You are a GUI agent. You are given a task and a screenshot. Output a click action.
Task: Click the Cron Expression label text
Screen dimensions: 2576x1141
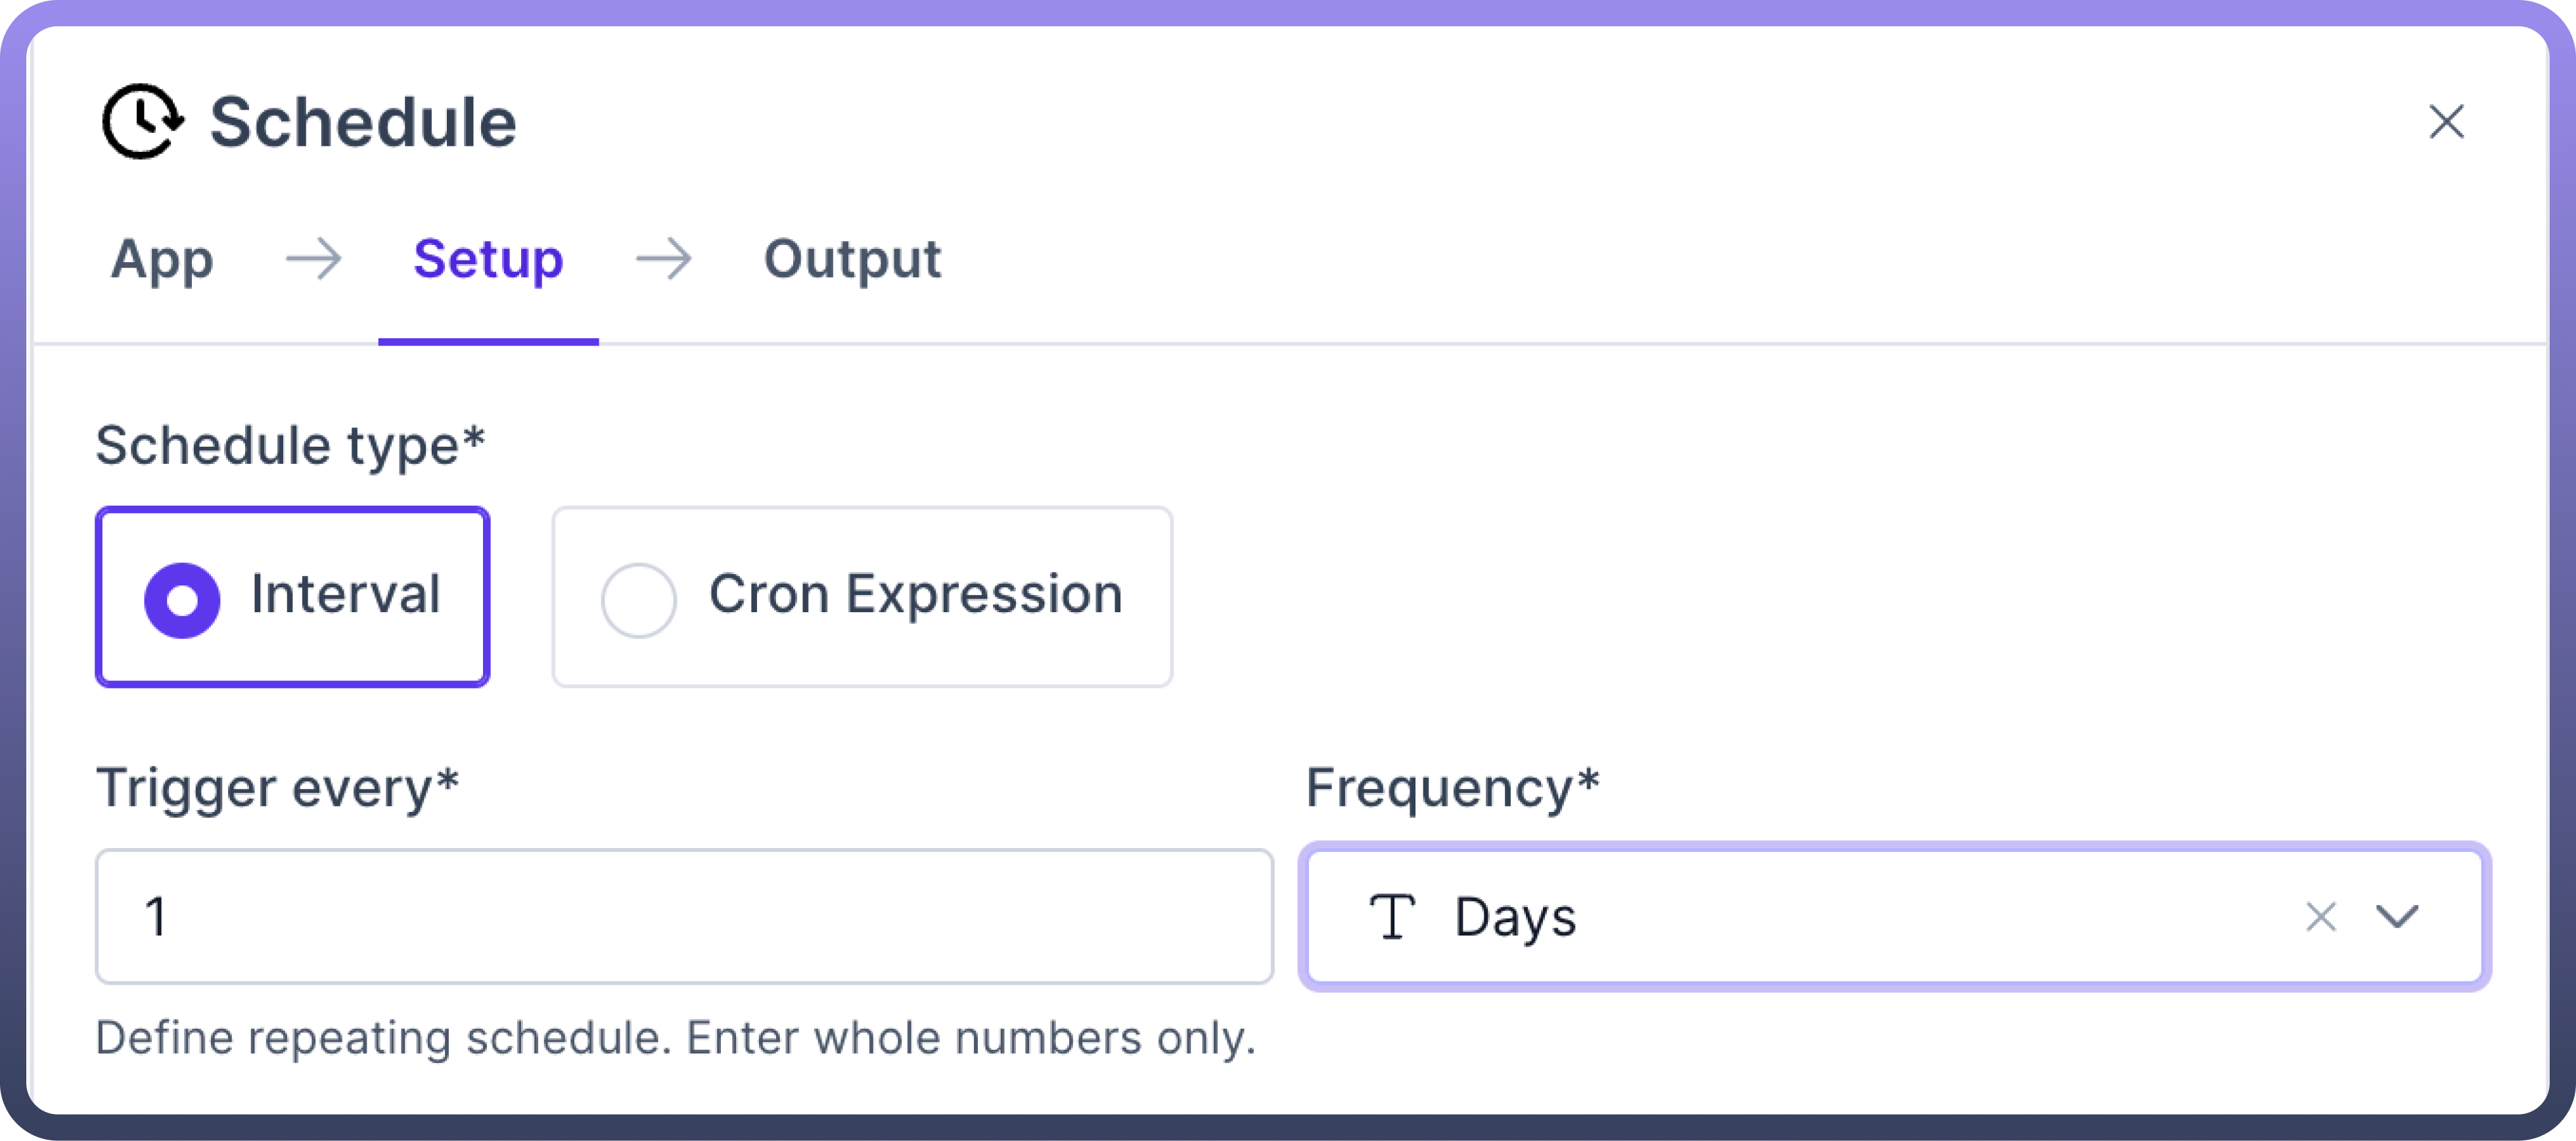pyautogui.click(x=915, y=595)
